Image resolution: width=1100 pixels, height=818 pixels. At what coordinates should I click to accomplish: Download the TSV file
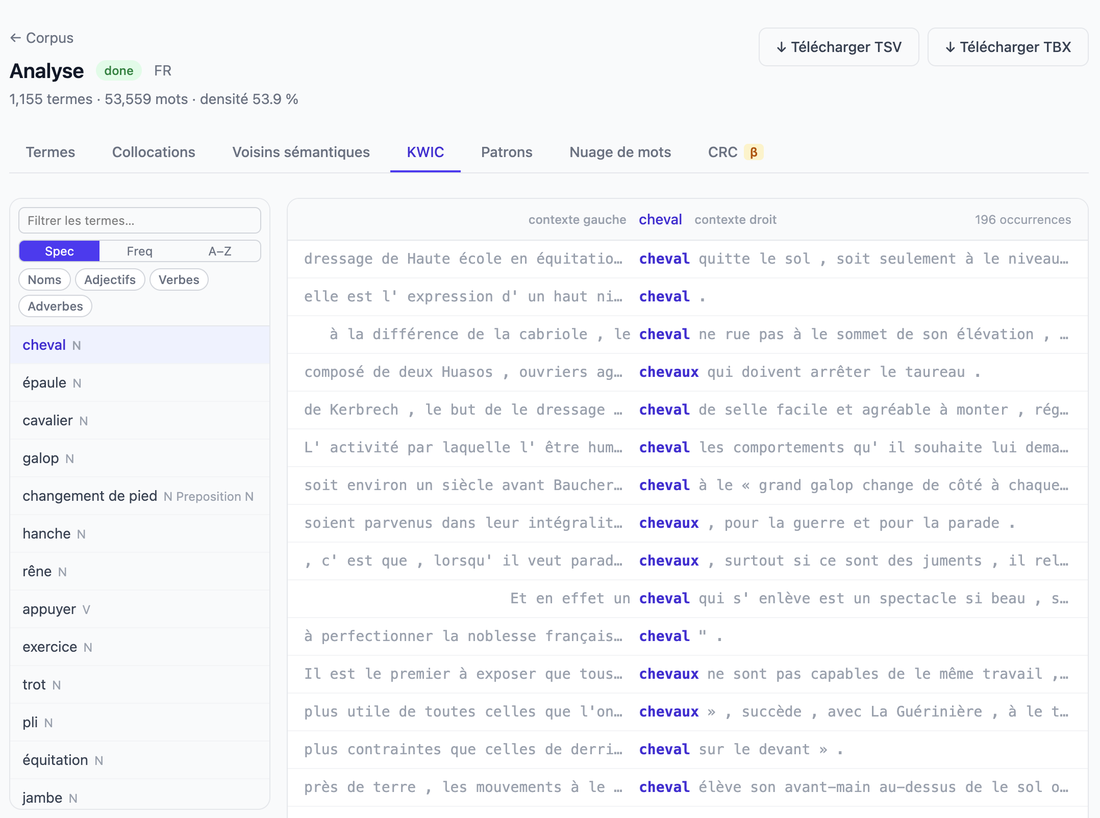(x=838, y=47)
